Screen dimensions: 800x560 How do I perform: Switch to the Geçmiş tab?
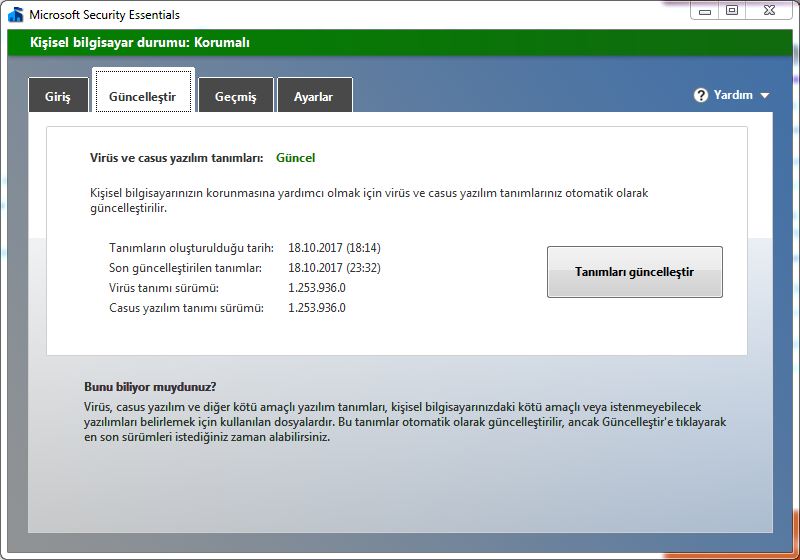coord(236,95)
